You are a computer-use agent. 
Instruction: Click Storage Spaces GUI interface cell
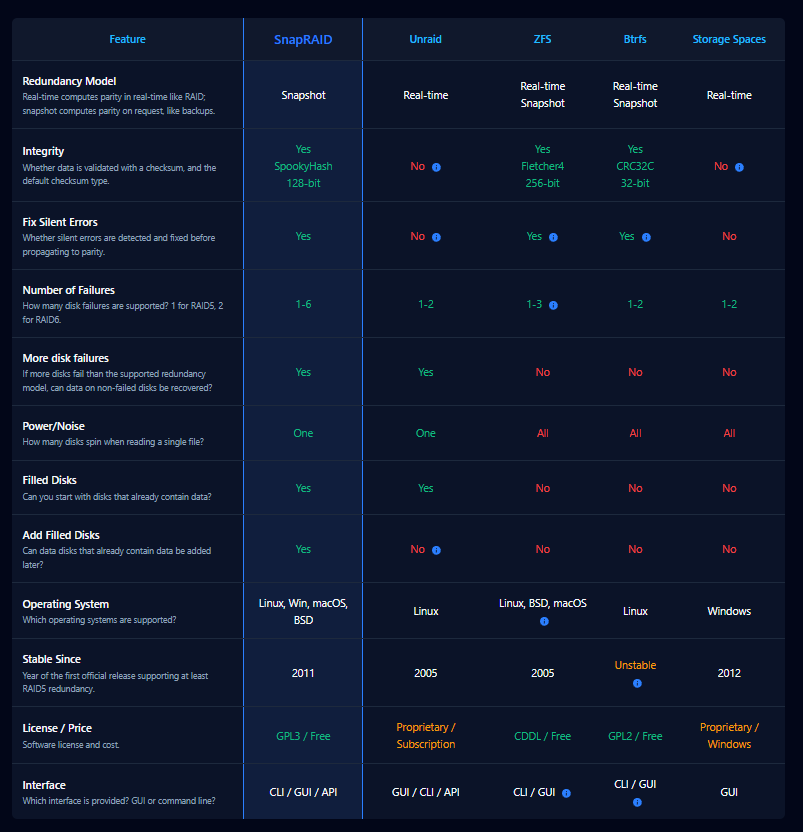729,792
